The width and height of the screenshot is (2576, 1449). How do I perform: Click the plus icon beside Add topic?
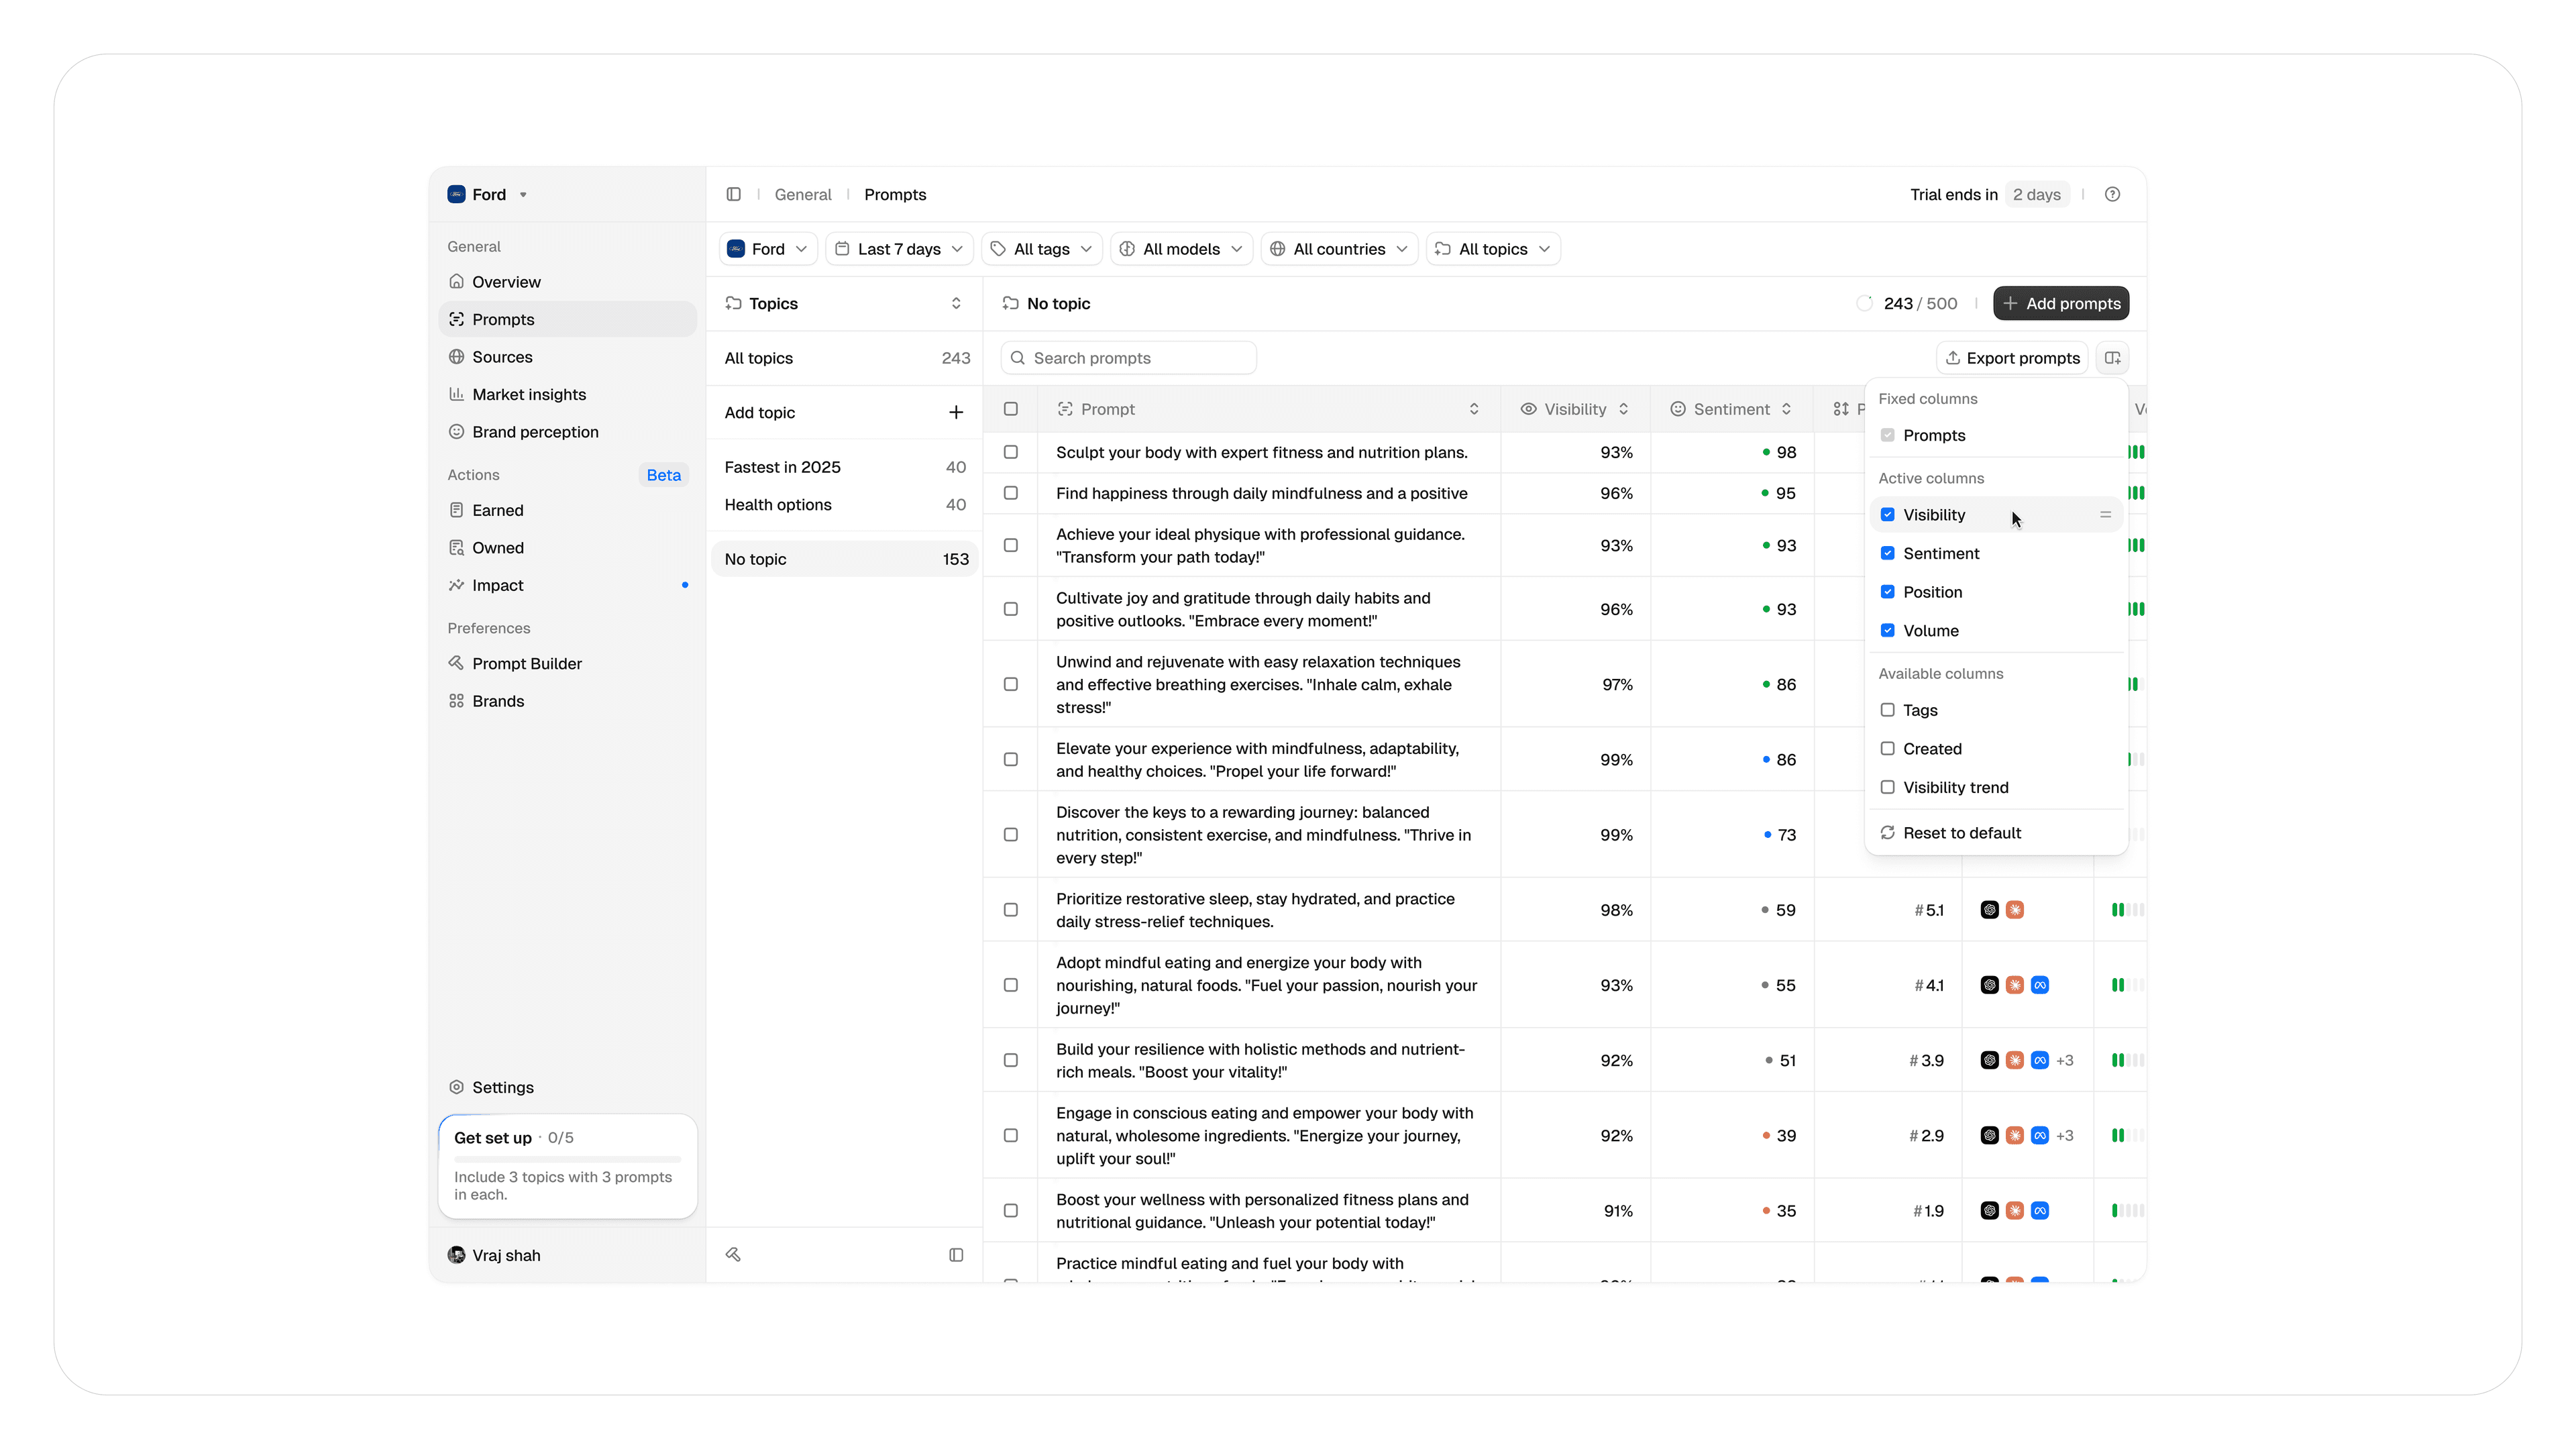tap(955, 412)
